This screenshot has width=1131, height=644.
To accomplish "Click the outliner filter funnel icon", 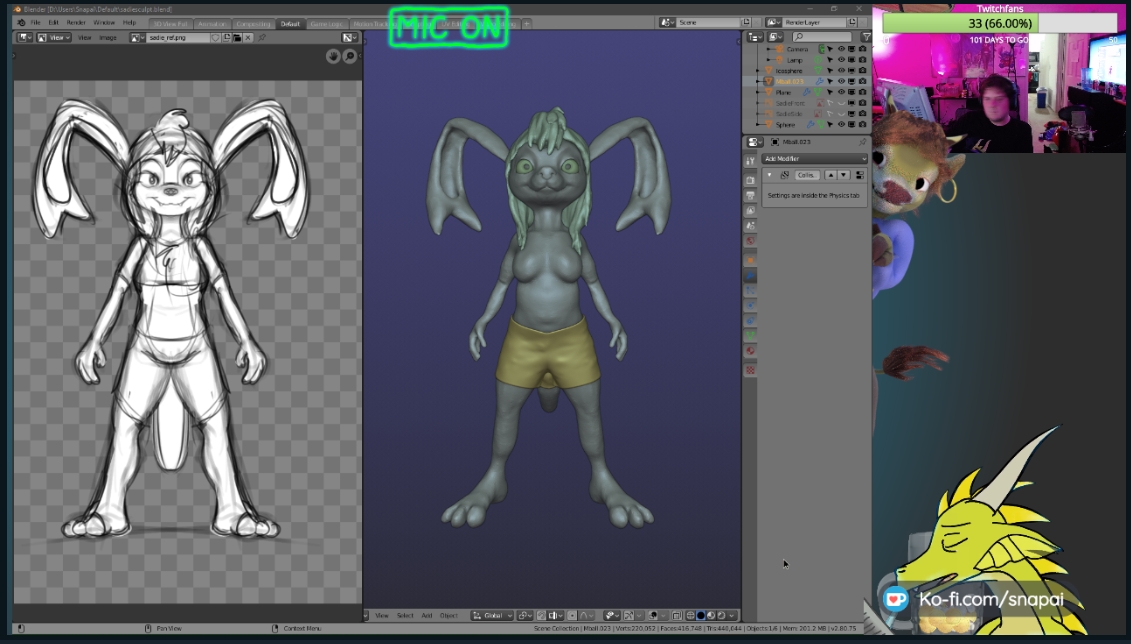I will point(865,37).
